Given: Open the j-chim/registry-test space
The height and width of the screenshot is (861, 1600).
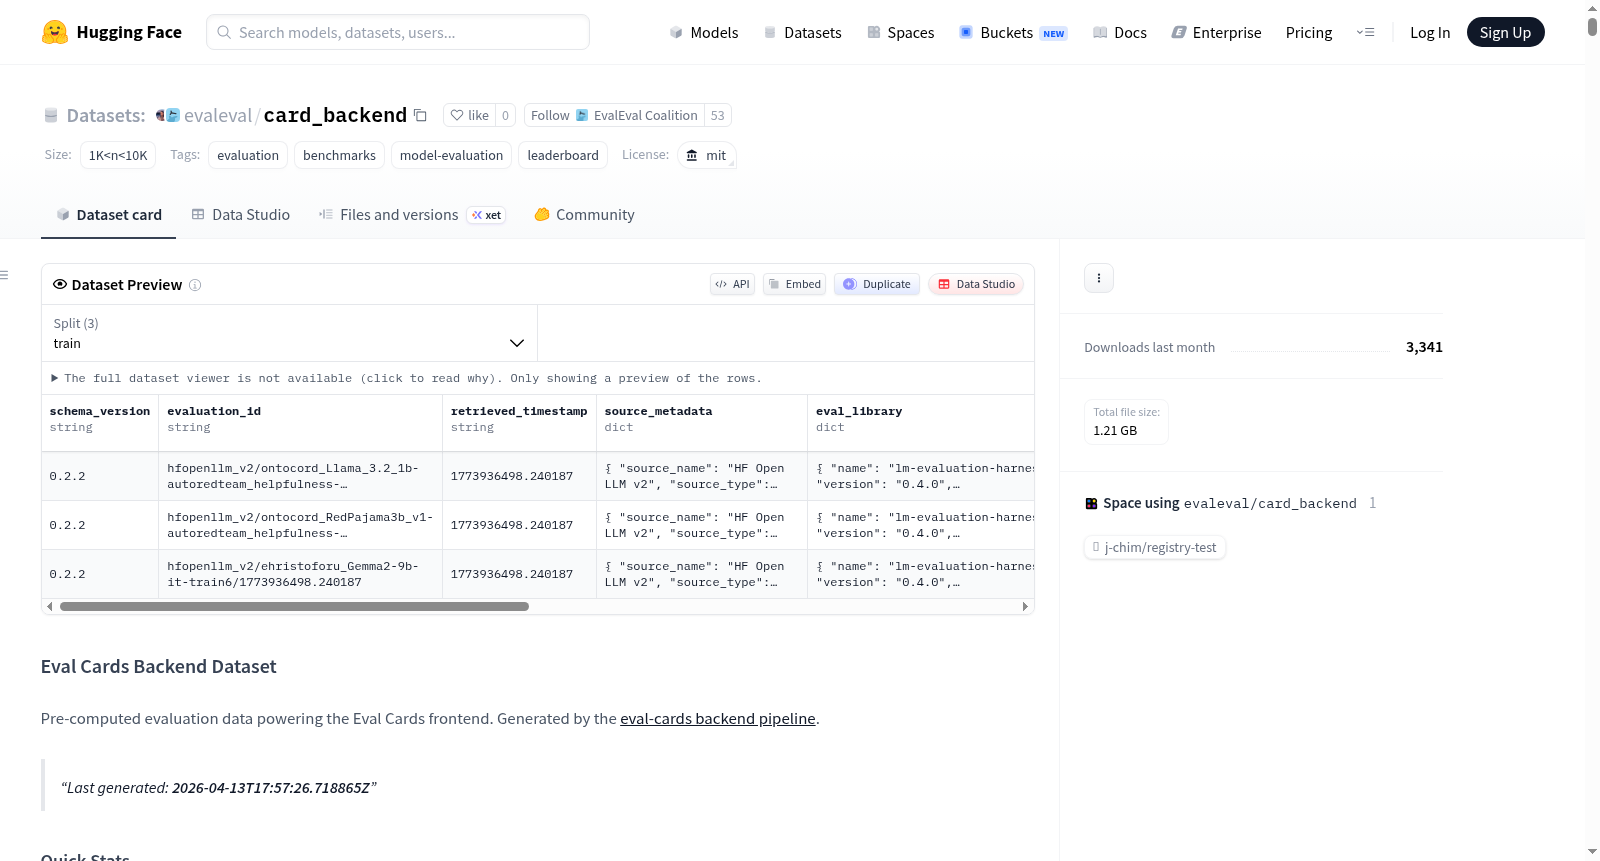Looking at the screenshot, I should point(1155,547).
